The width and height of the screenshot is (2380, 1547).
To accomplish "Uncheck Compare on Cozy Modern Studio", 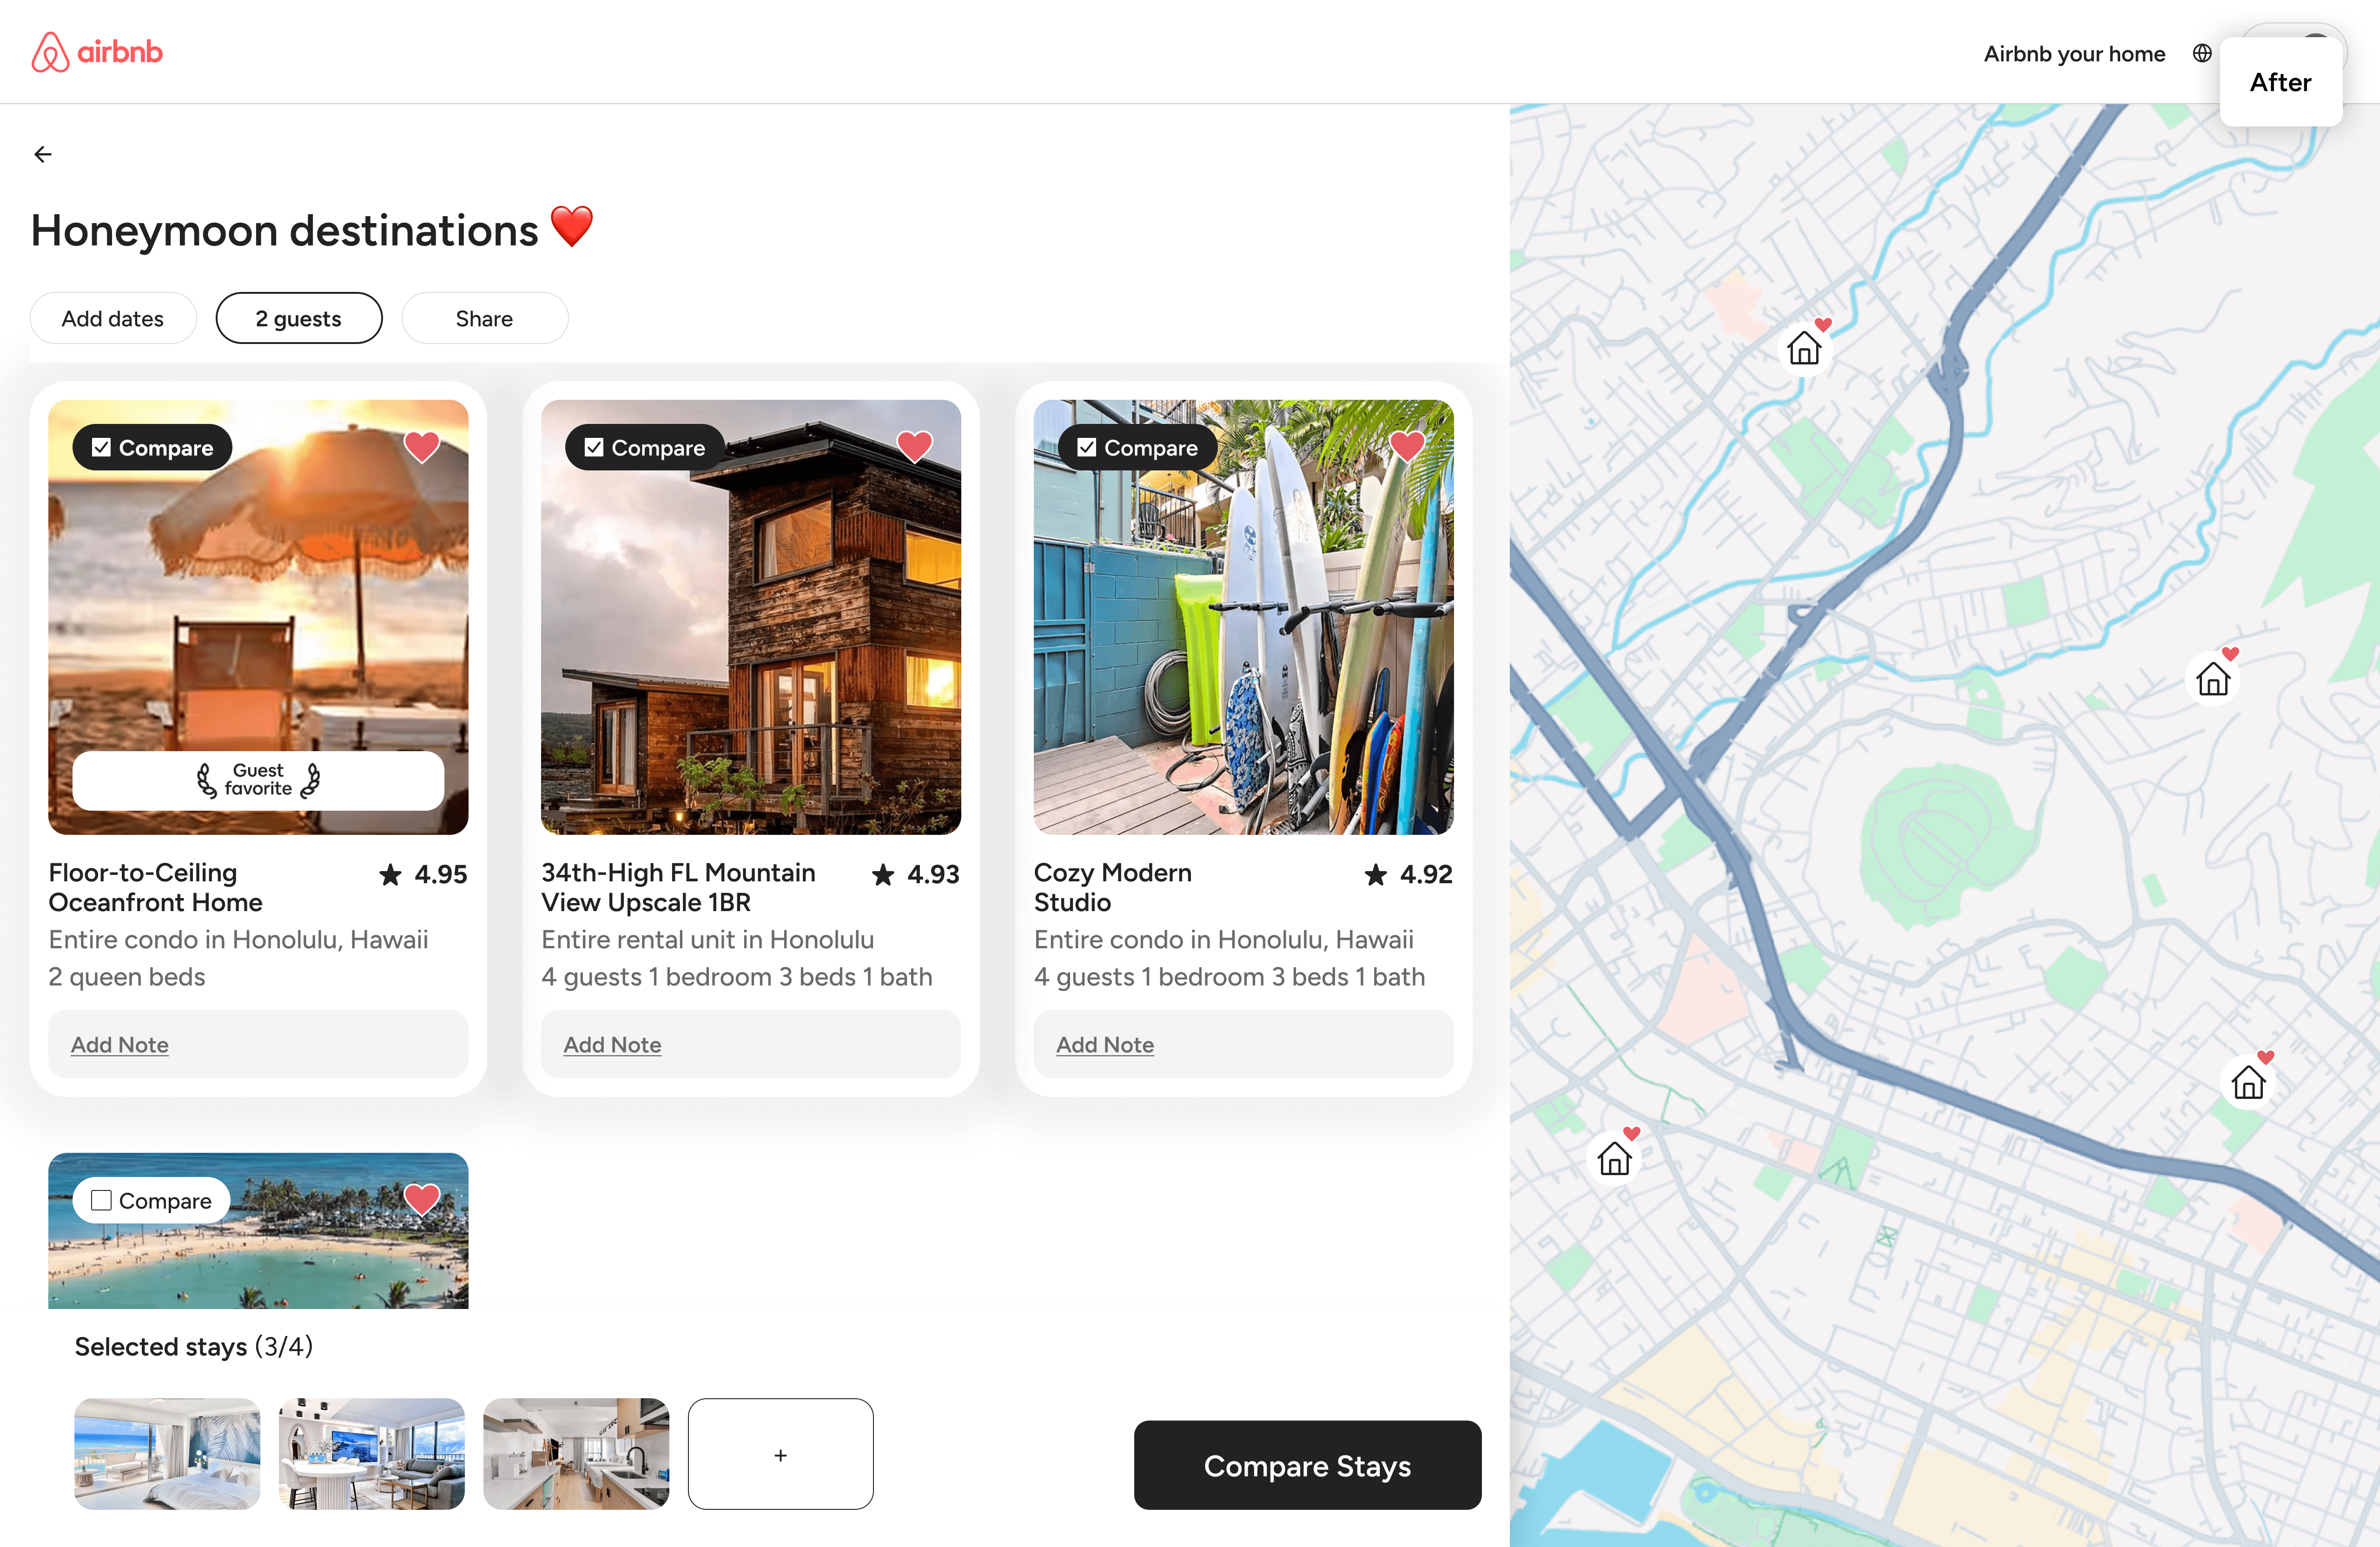I will (1087, 447).
